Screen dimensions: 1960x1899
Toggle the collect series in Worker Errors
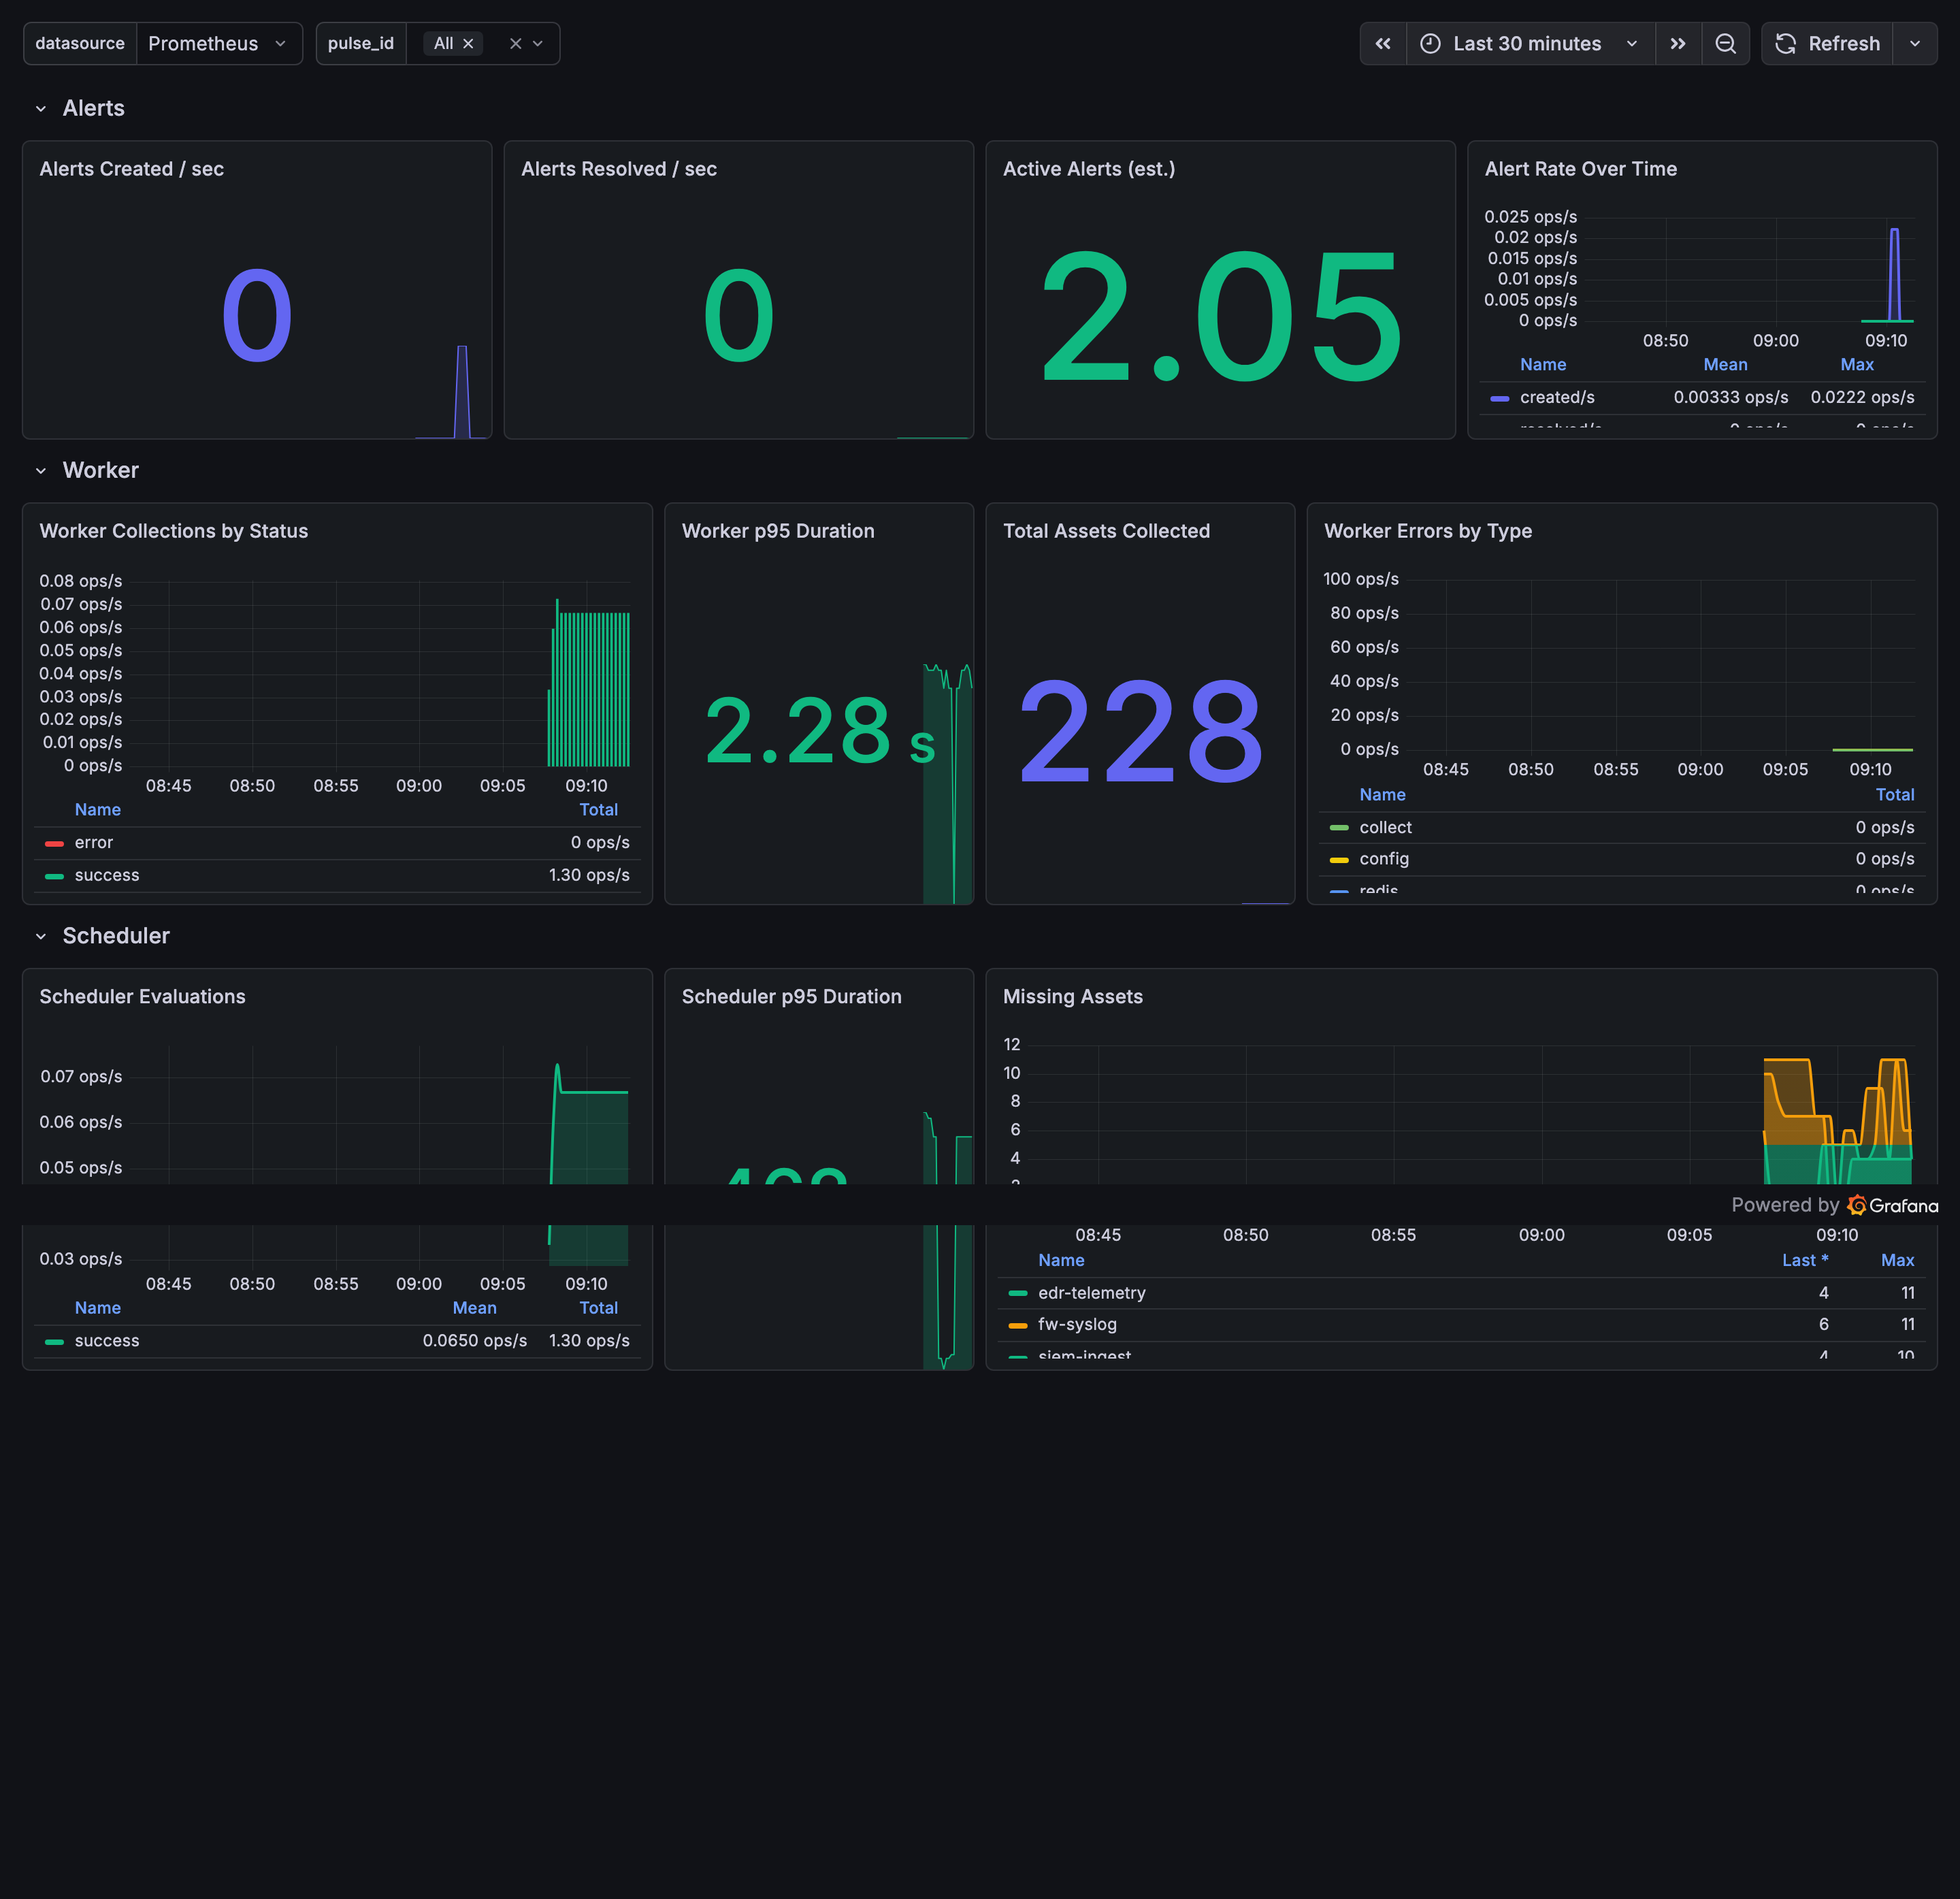pyautogui.click(x=1385, y=828)
